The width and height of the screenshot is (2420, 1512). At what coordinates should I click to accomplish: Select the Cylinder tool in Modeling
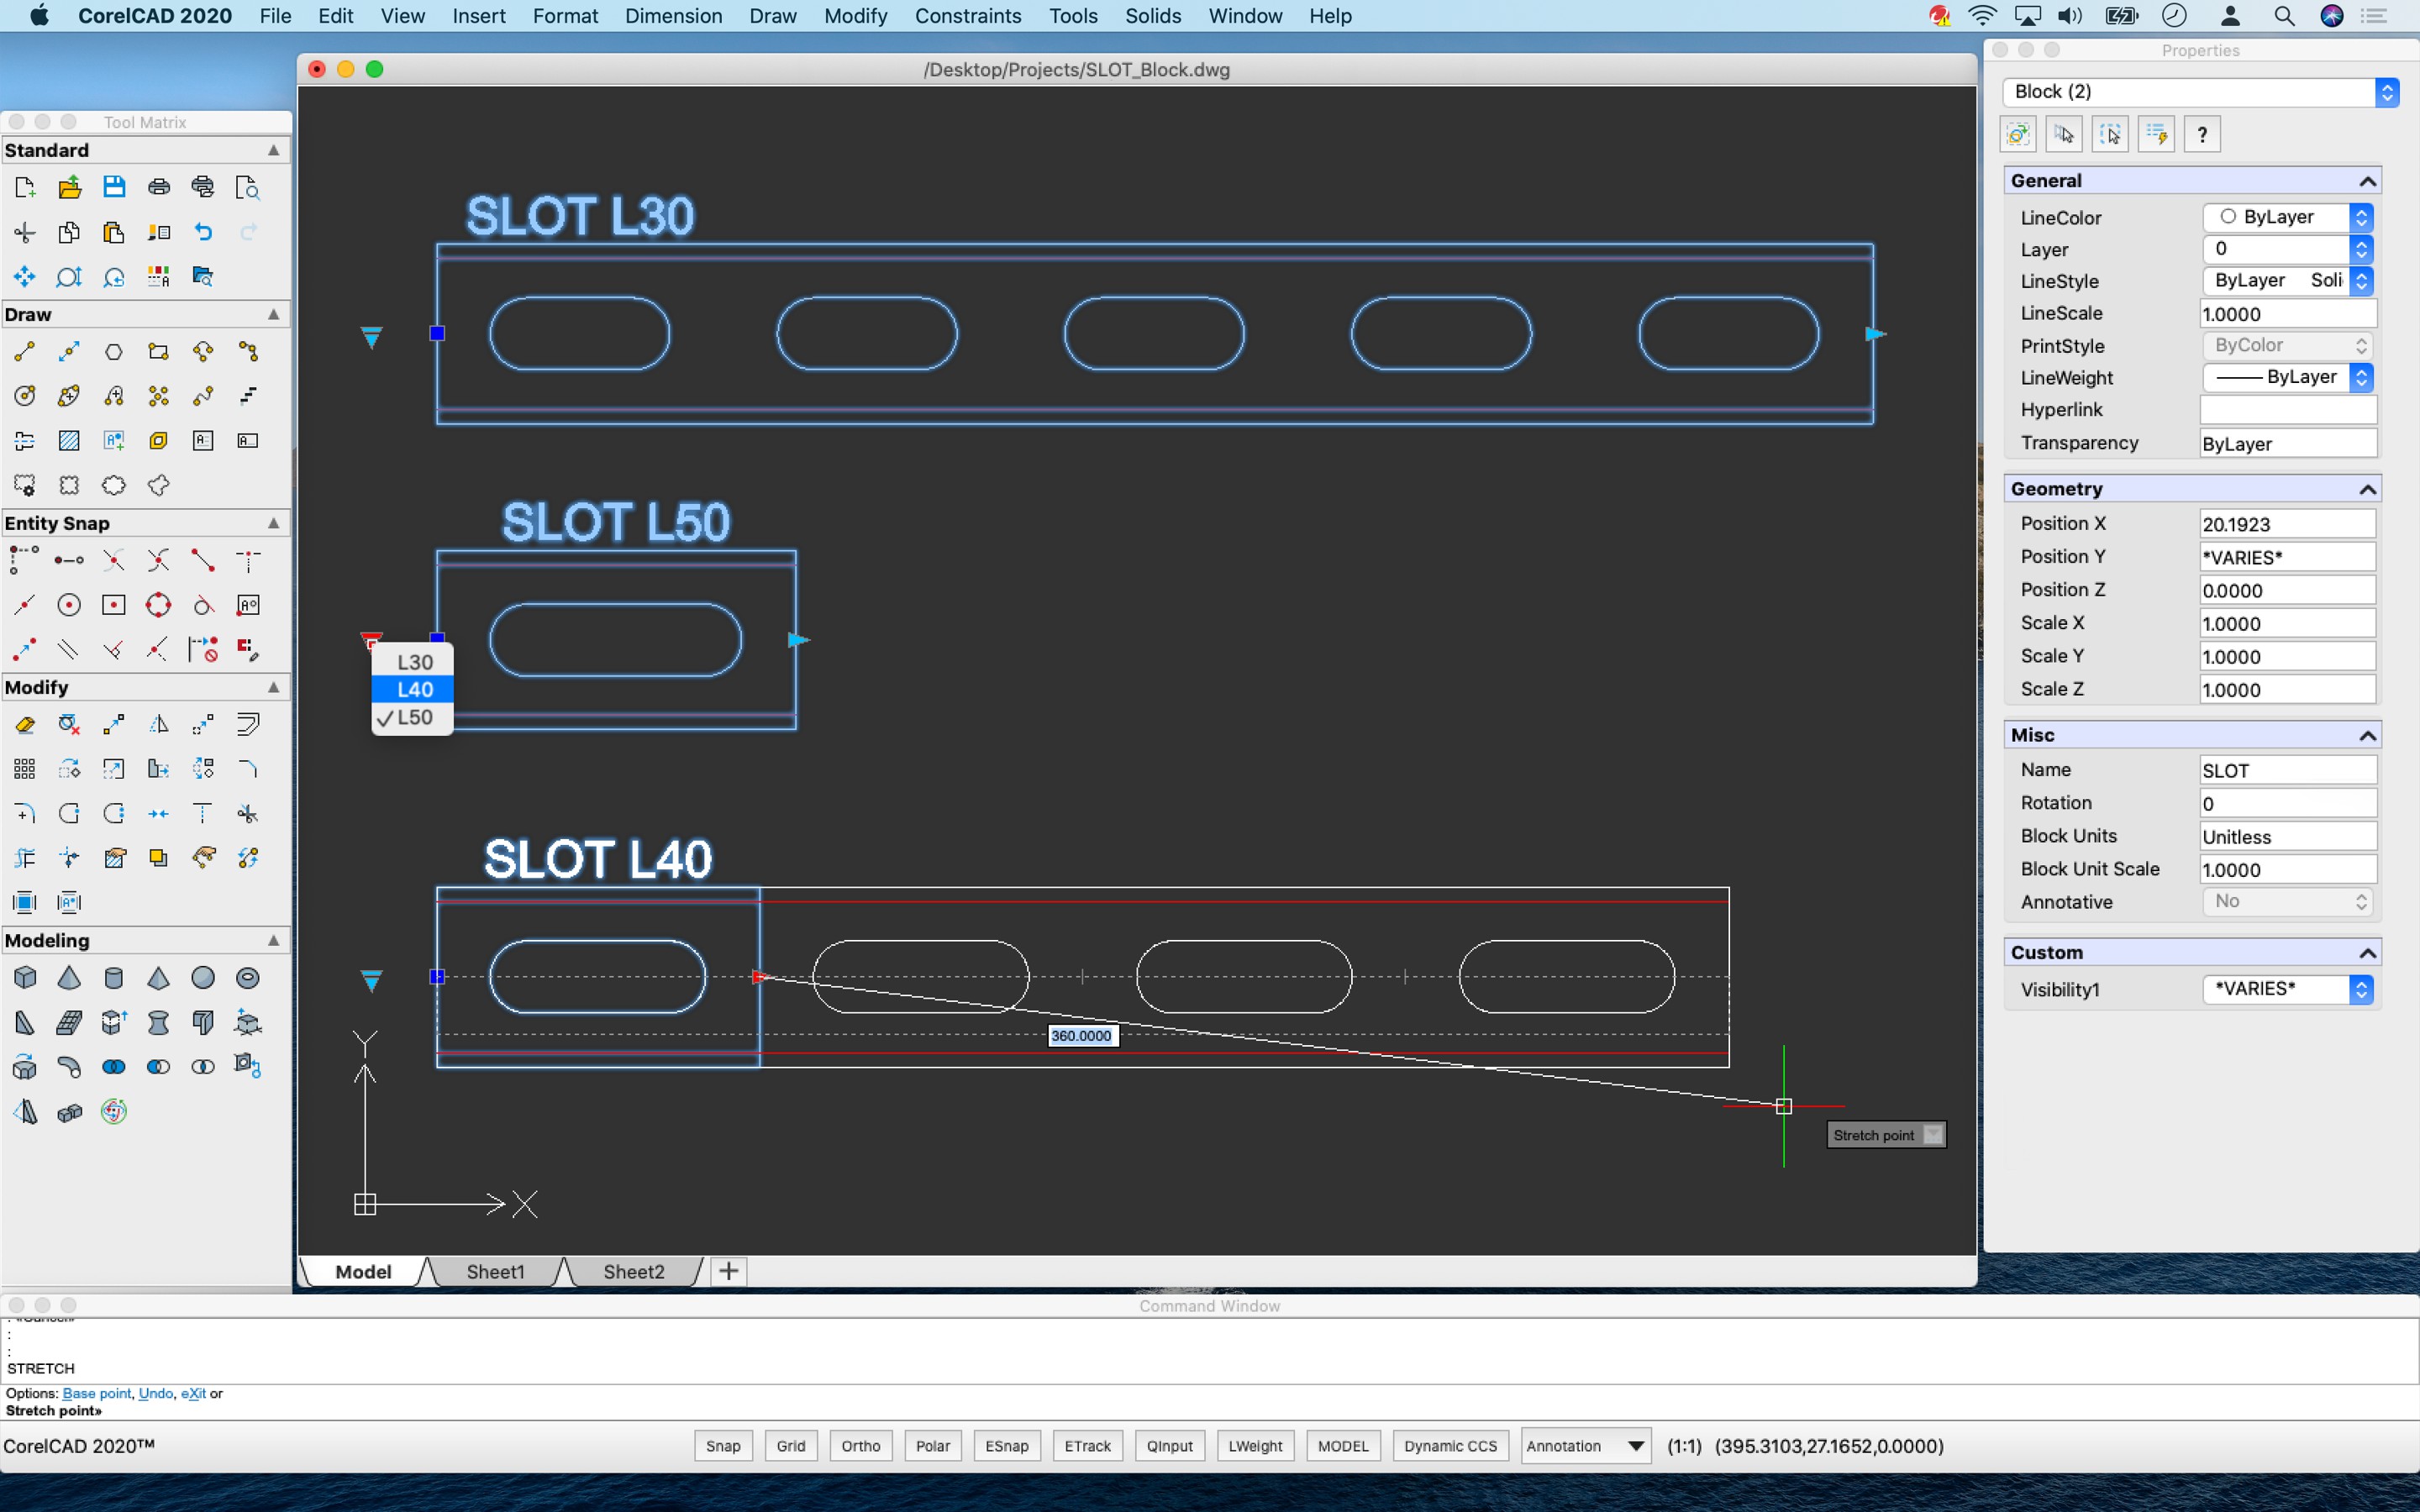114,977
